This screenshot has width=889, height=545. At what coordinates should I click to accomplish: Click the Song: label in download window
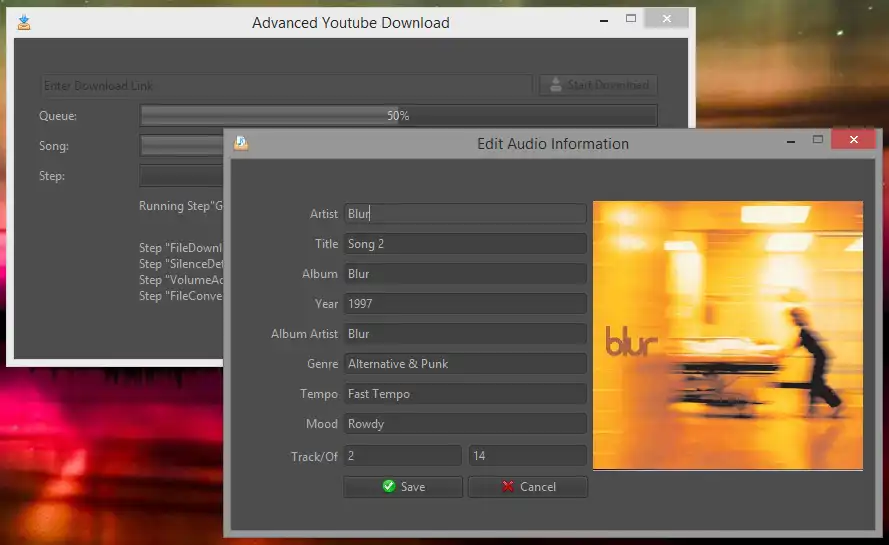pyautogui.click(x=54, y=146)
